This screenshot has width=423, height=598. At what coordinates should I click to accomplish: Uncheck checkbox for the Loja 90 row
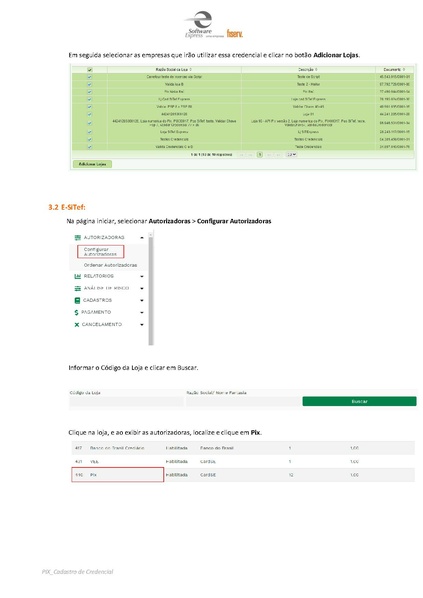90,123
